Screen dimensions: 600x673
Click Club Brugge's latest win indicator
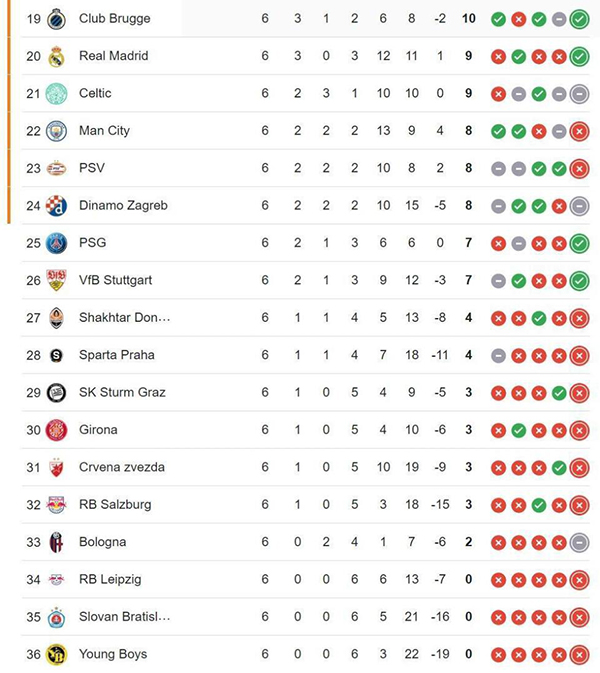pyautogui.click(x=579, y=19)
